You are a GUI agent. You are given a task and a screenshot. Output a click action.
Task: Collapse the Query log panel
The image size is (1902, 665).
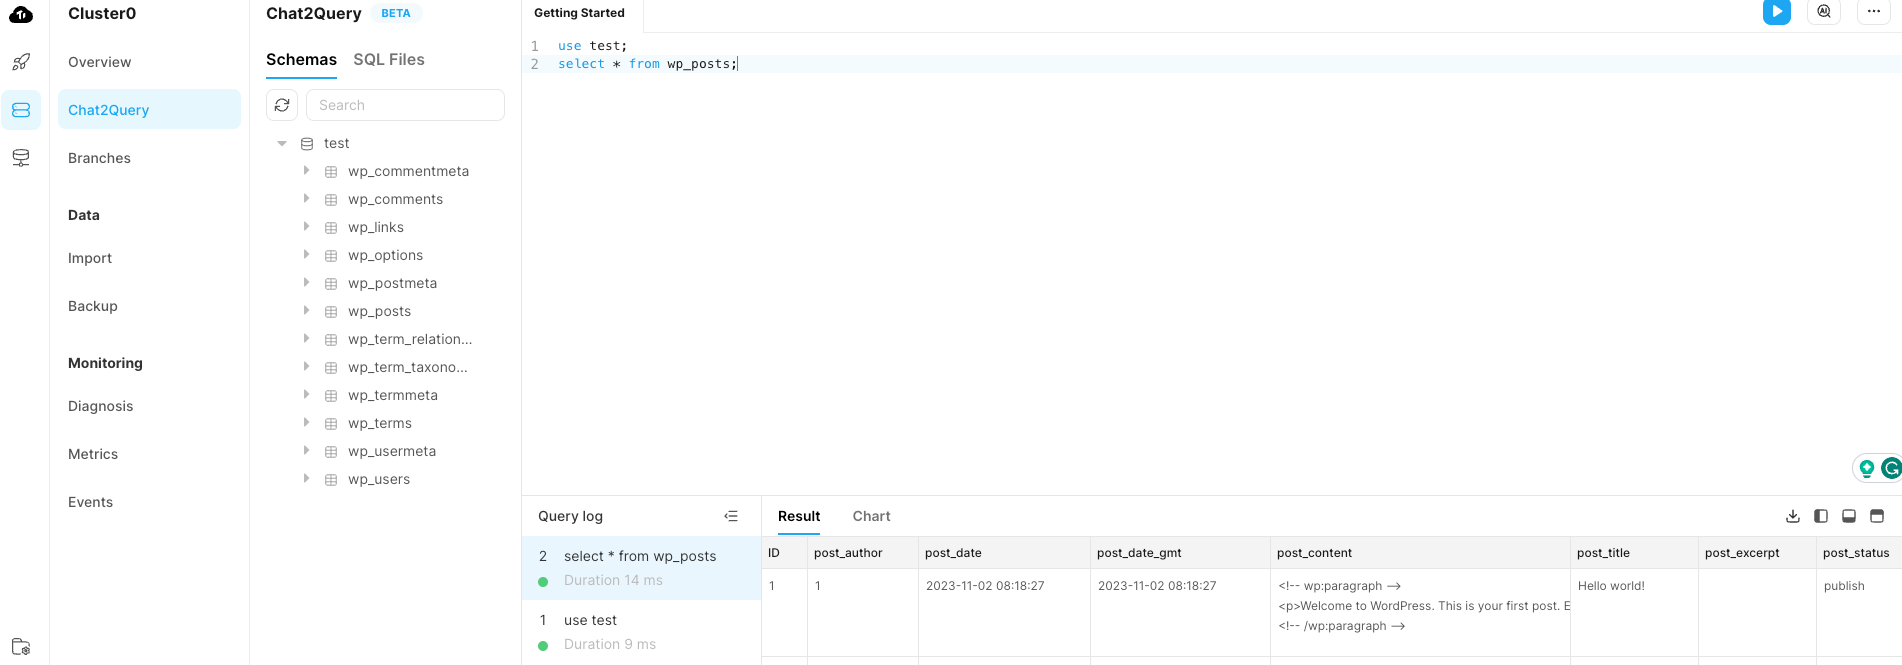pos(731,516)
